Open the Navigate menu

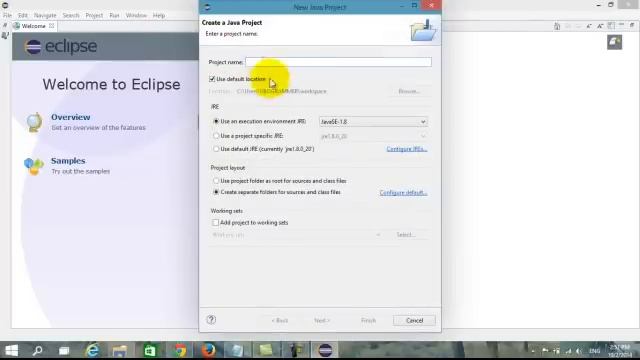point(45,15)
